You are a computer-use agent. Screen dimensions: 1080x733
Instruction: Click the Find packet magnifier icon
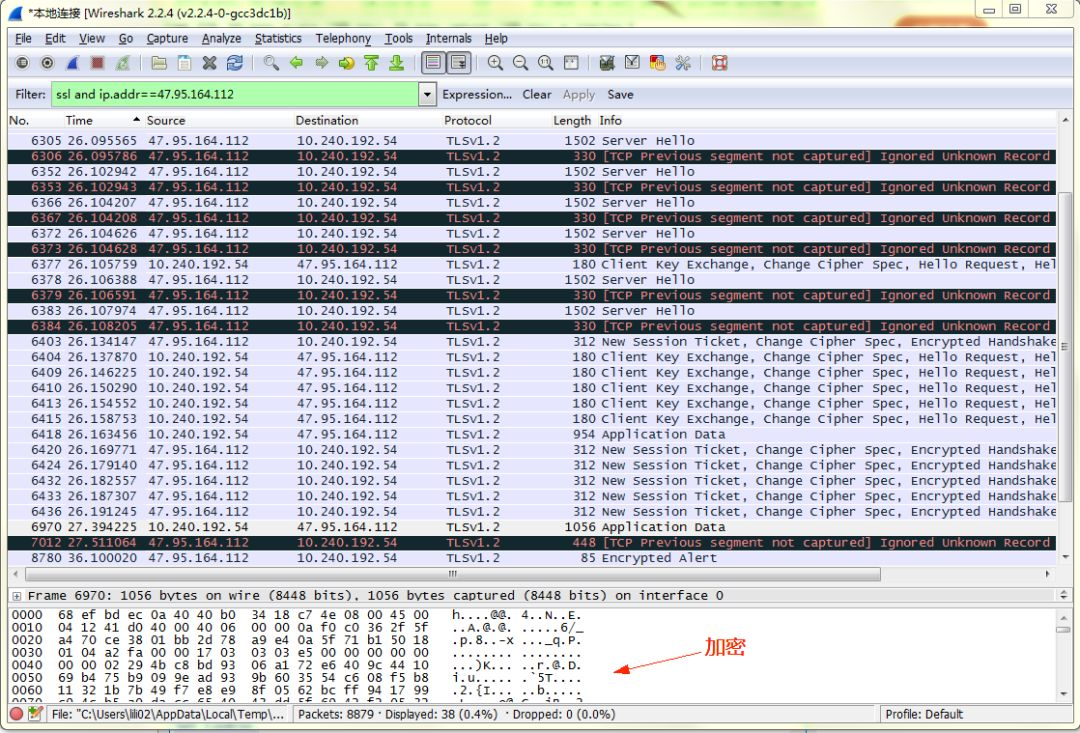(x=271, y=63)
